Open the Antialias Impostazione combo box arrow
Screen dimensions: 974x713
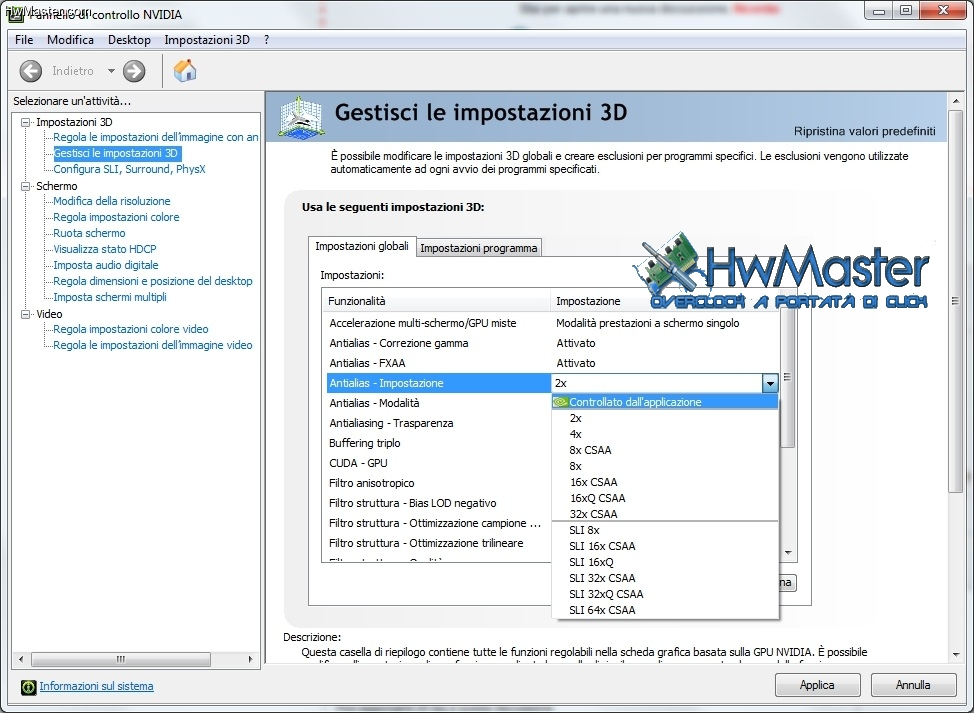click(770, 383)
